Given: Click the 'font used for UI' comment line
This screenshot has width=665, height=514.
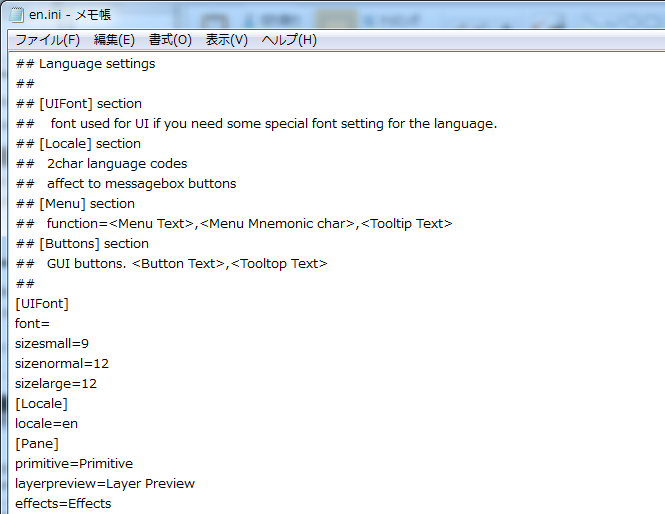Looking at the screenshot, I should (x=256, y=124).
